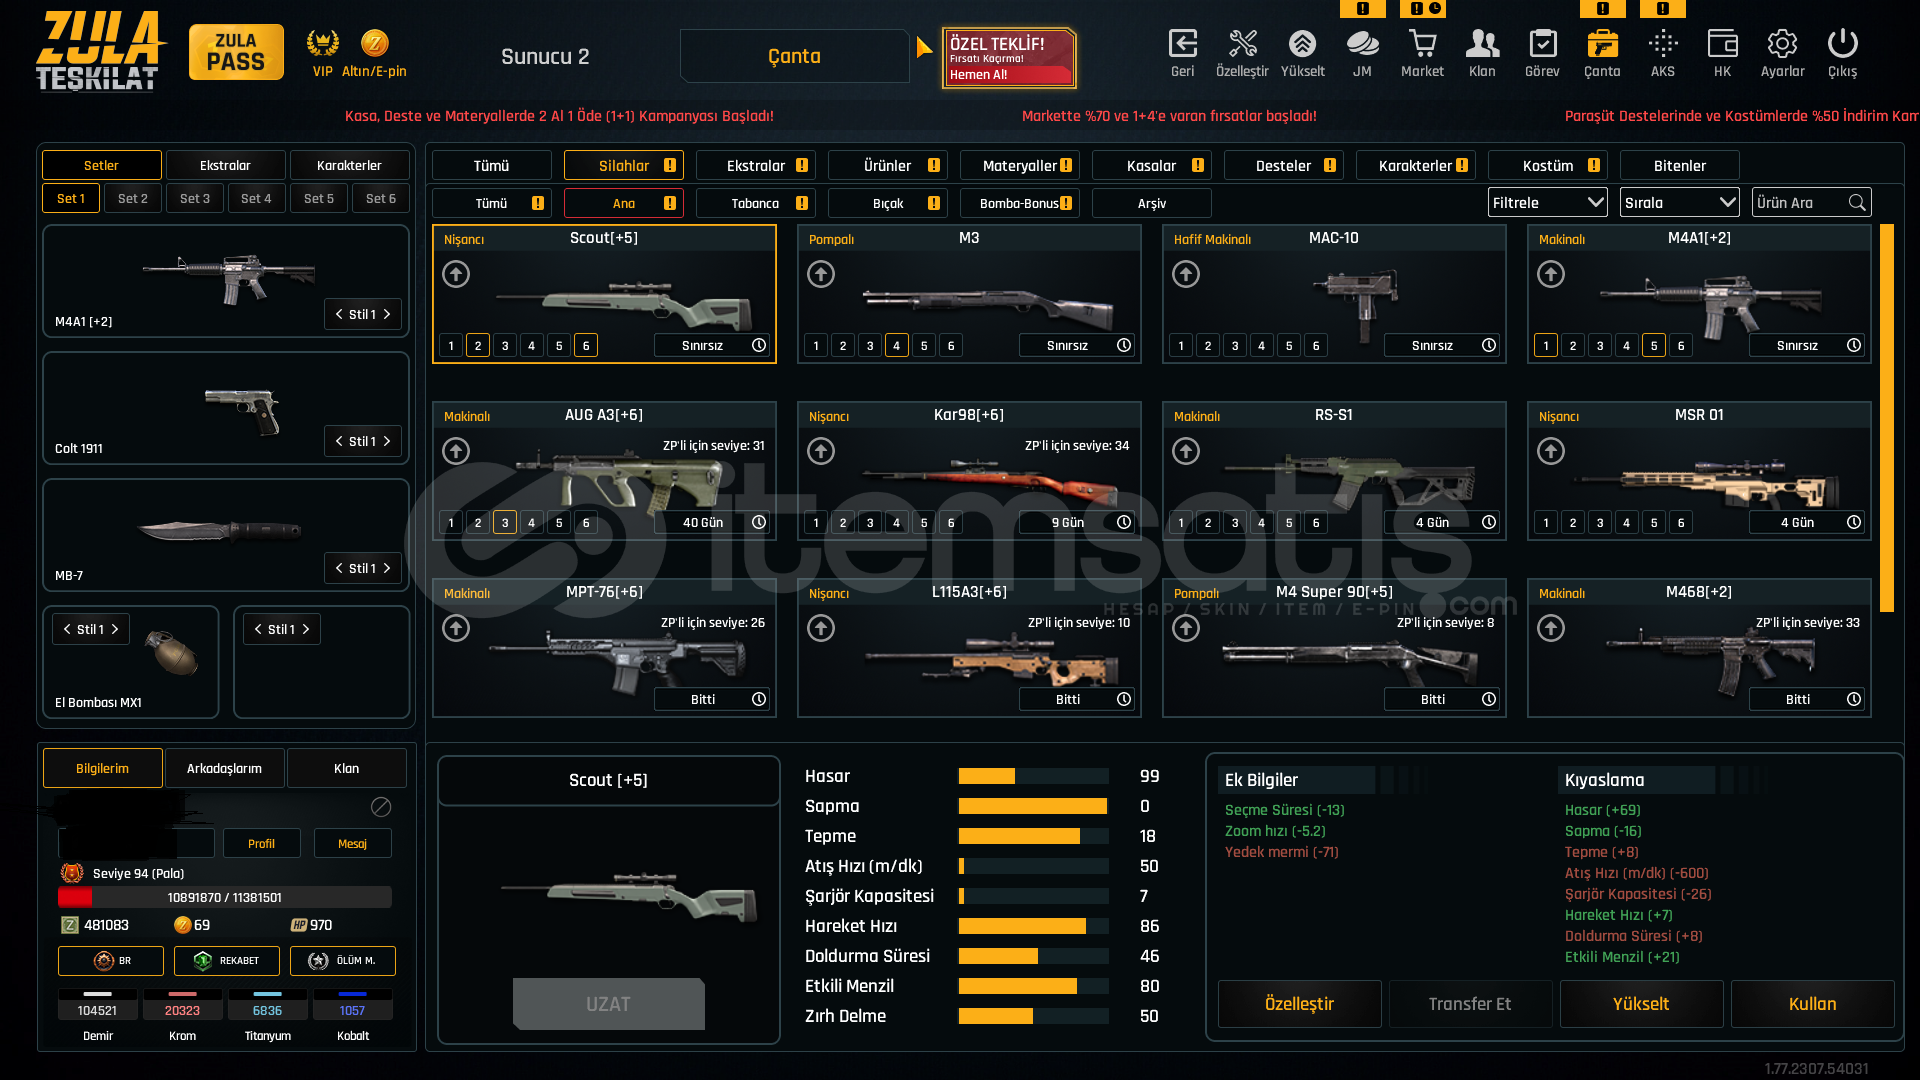Click next style arrow for M4A1 [+2] set

(388, 314)
